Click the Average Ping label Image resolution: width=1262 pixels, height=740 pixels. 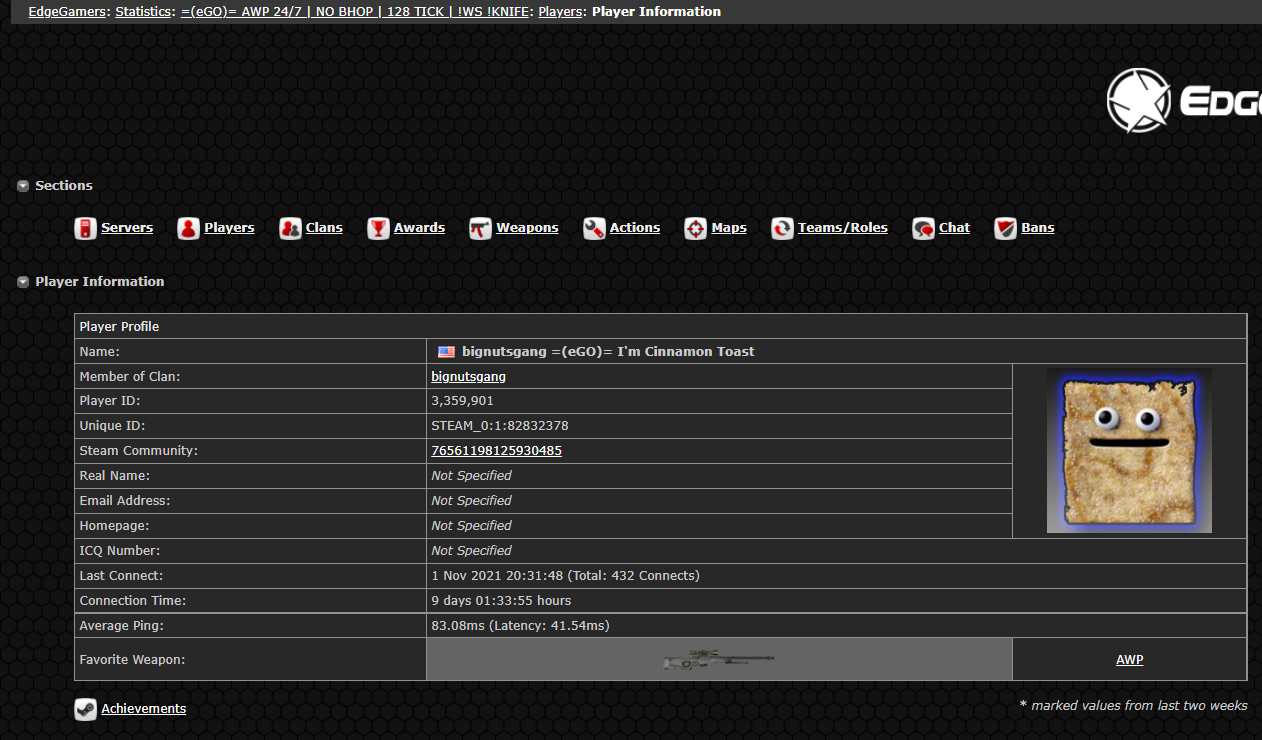point(121,626)
